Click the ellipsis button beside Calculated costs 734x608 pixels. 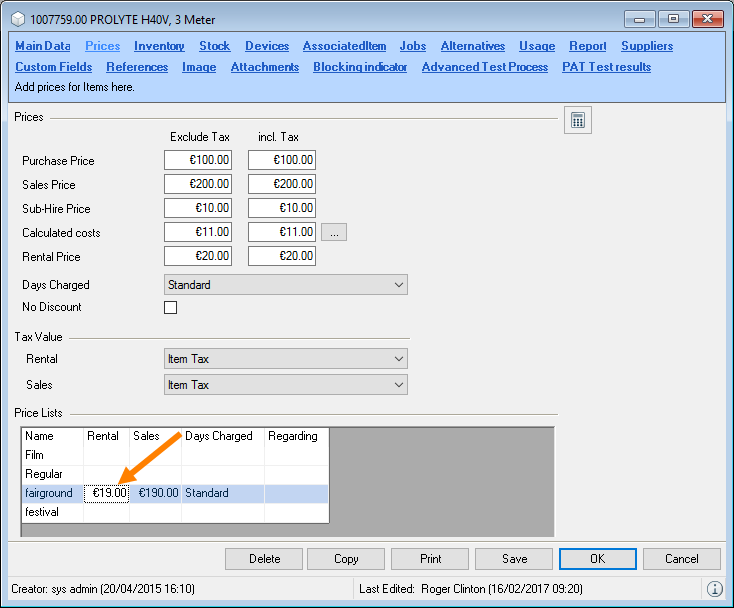pos(335,232)
